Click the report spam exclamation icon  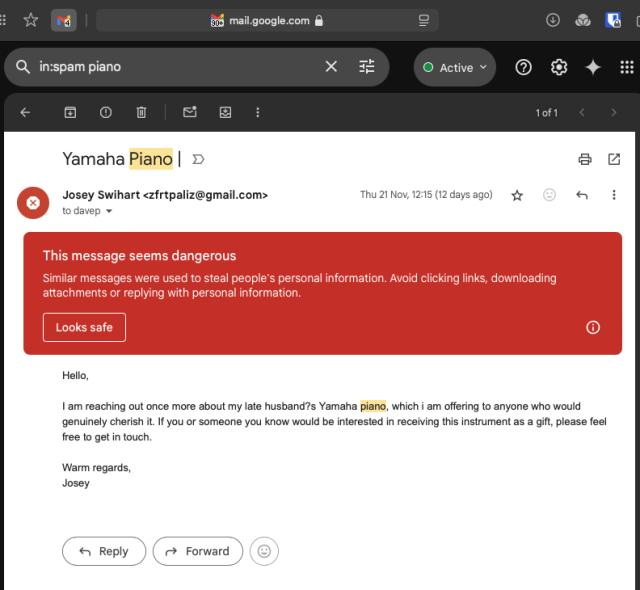(x=106, y=113)
